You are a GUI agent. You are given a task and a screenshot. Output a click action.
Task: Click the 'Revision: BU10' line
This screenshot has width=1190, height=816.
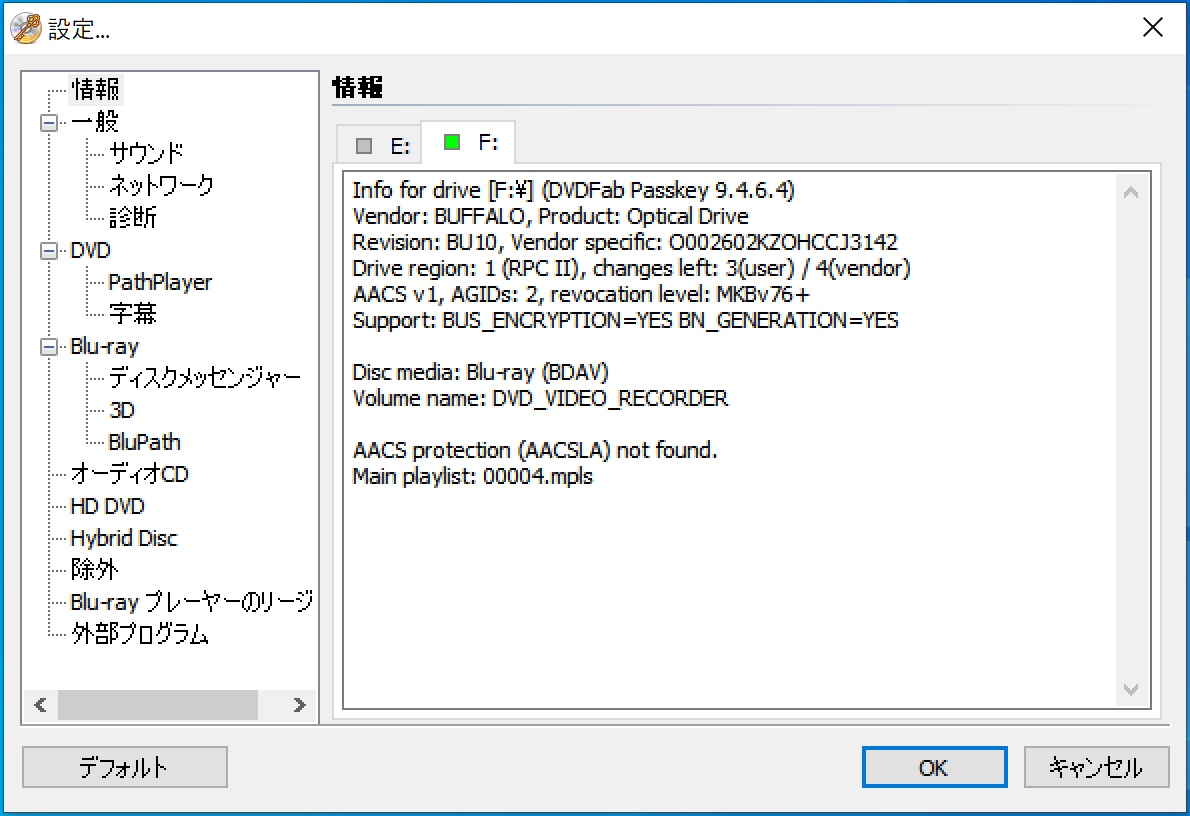[625, 242]
